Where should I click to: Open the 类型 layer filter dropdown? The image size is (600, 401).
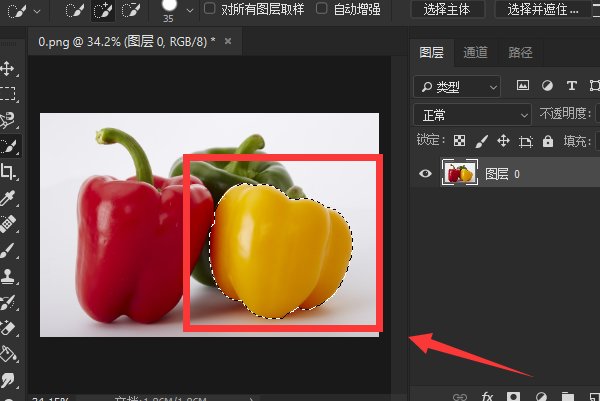click(x=457, y=87)
